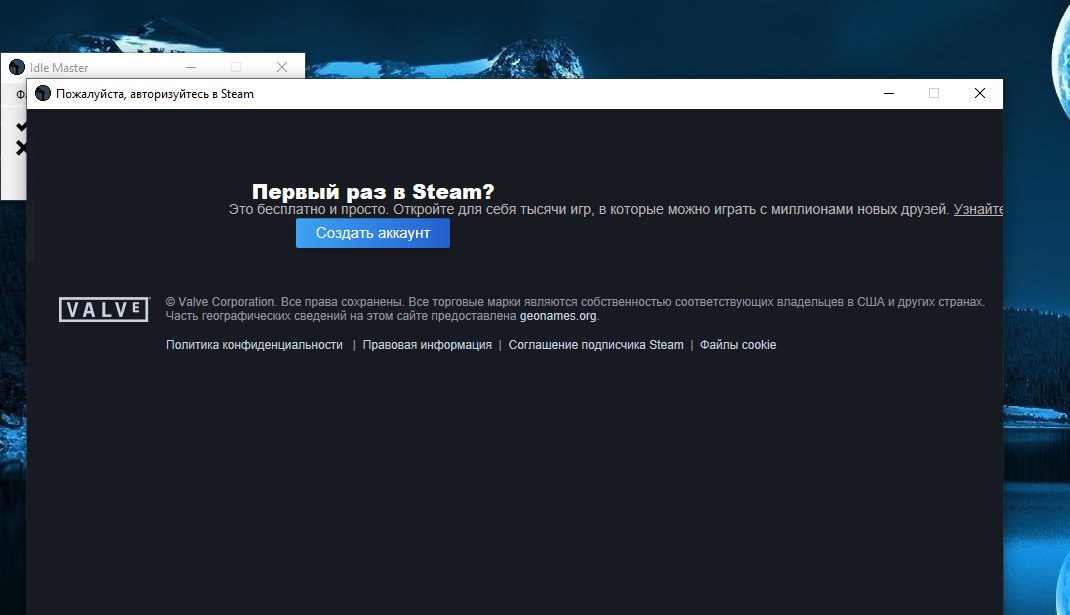Image resolution: width=1070 pixels, height=615 pixels.
Task: Open the Файлы cookie link
Action: (x=738, y=345)
